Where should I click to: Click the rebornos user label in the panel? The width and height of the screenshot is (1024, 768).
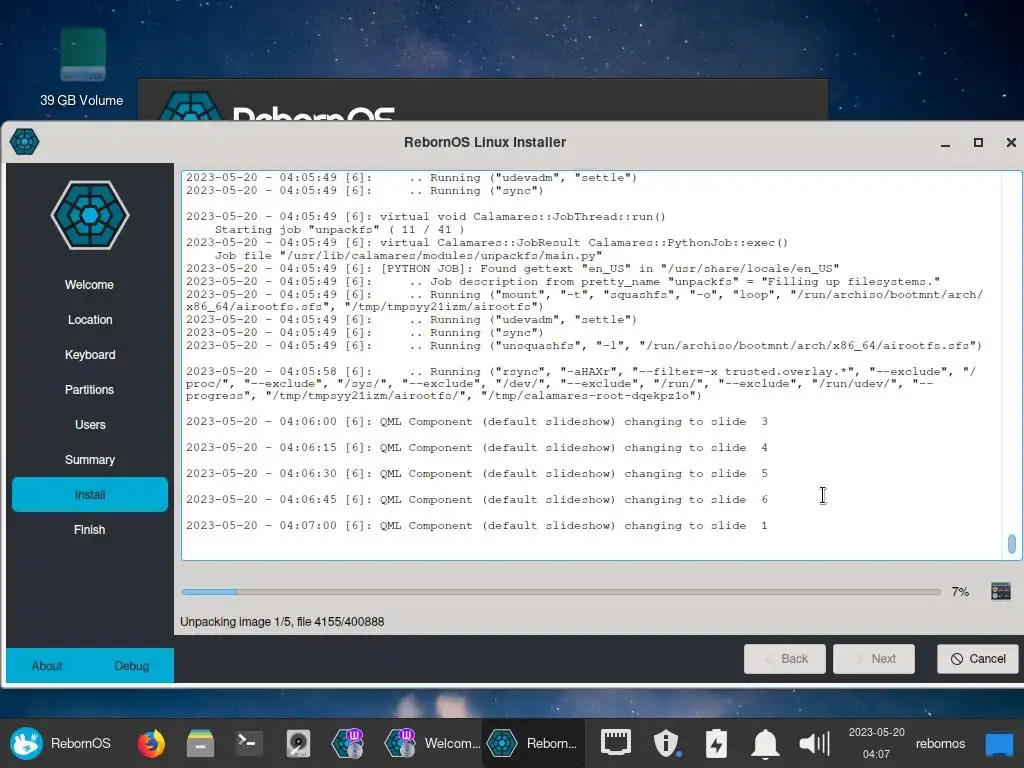940,743
